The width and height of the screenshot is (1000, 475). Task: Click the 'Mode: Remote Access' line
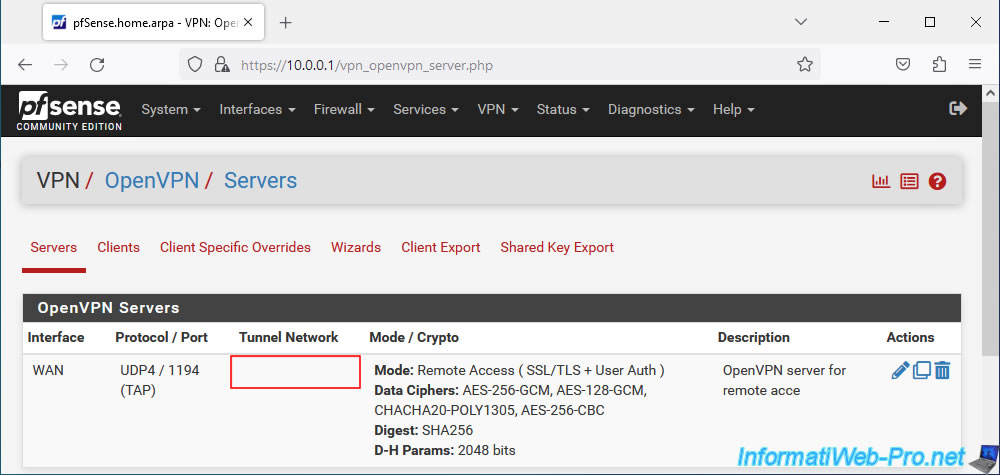[519, 370]
